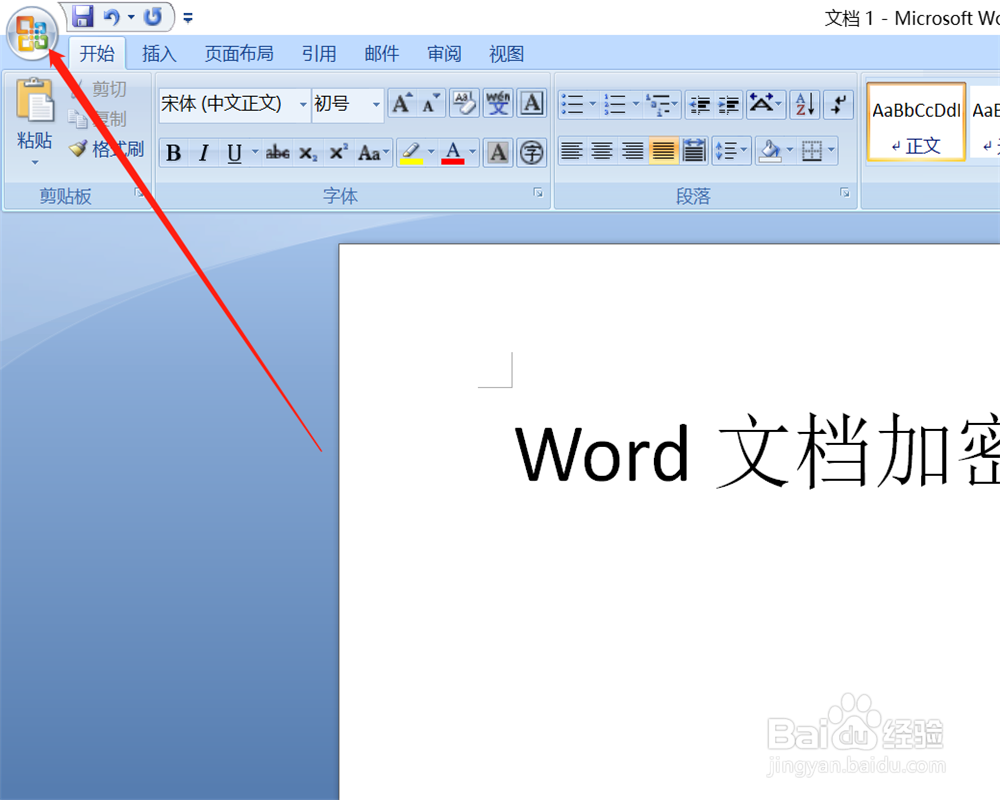Redo the last action

coord(152,17)
